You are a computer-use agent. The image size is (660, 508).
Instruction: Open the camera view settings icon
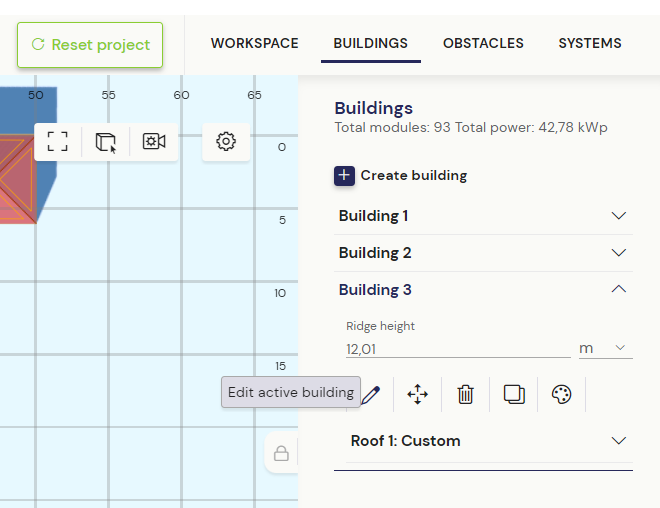[154, 141]
